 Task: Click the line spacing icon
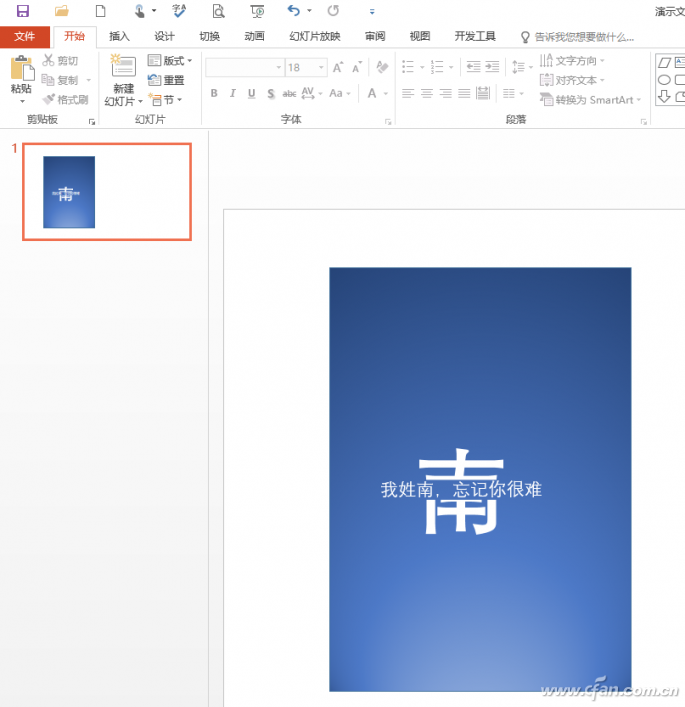[x=519, y=67]
